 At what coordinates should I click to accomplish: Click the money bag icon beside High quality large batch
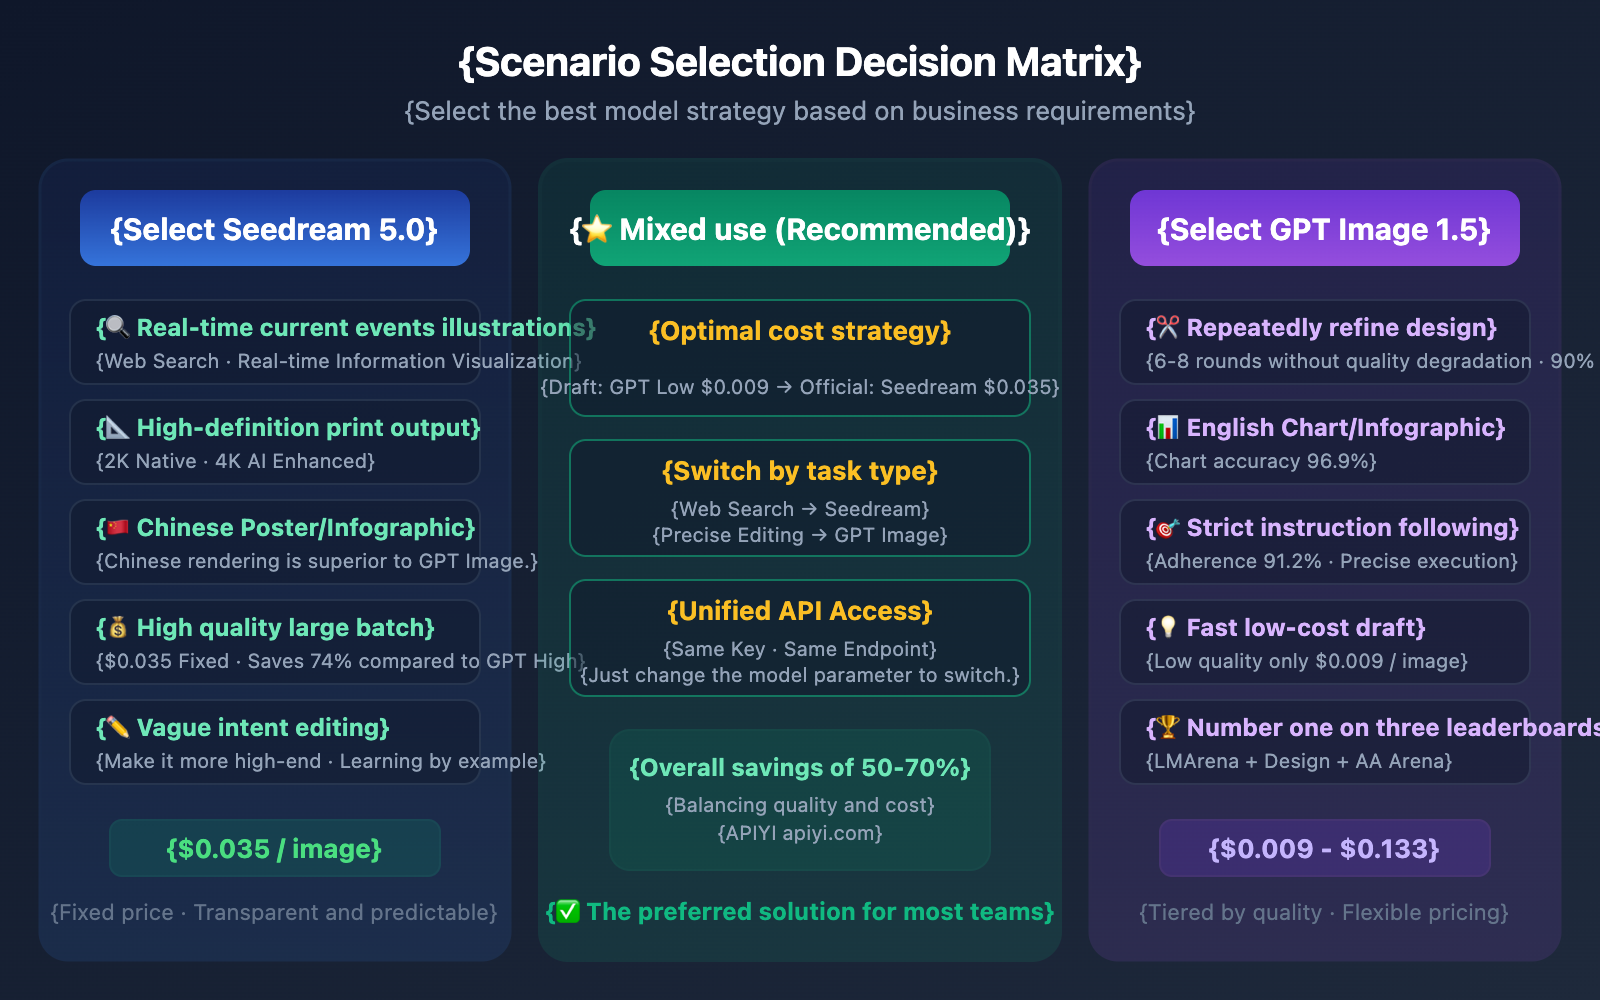tap(117, 628)
